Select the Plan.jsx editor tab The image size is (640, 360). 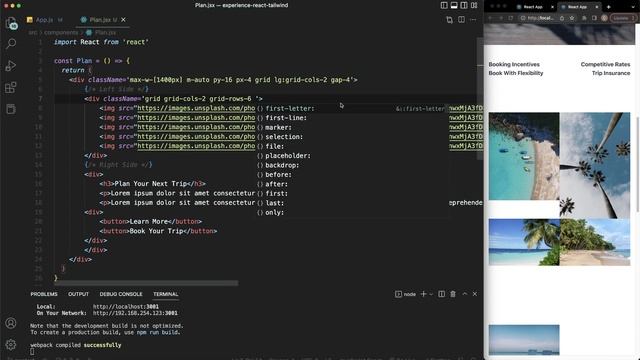click(x=100, y=20)
